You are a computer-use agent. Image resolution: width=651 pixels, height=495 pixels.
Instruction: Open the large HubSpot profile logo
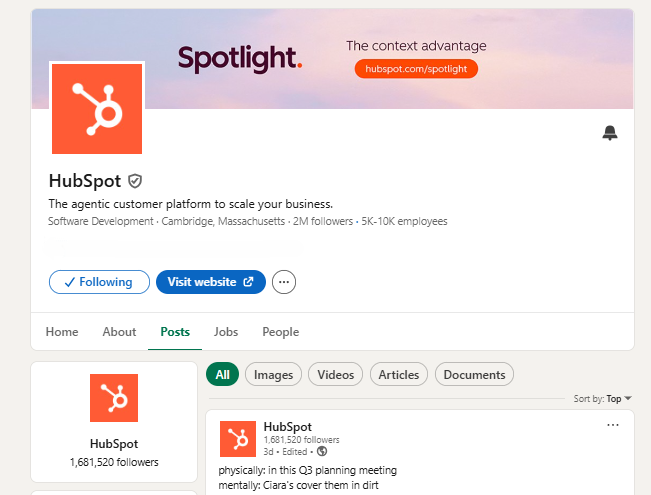97,109
